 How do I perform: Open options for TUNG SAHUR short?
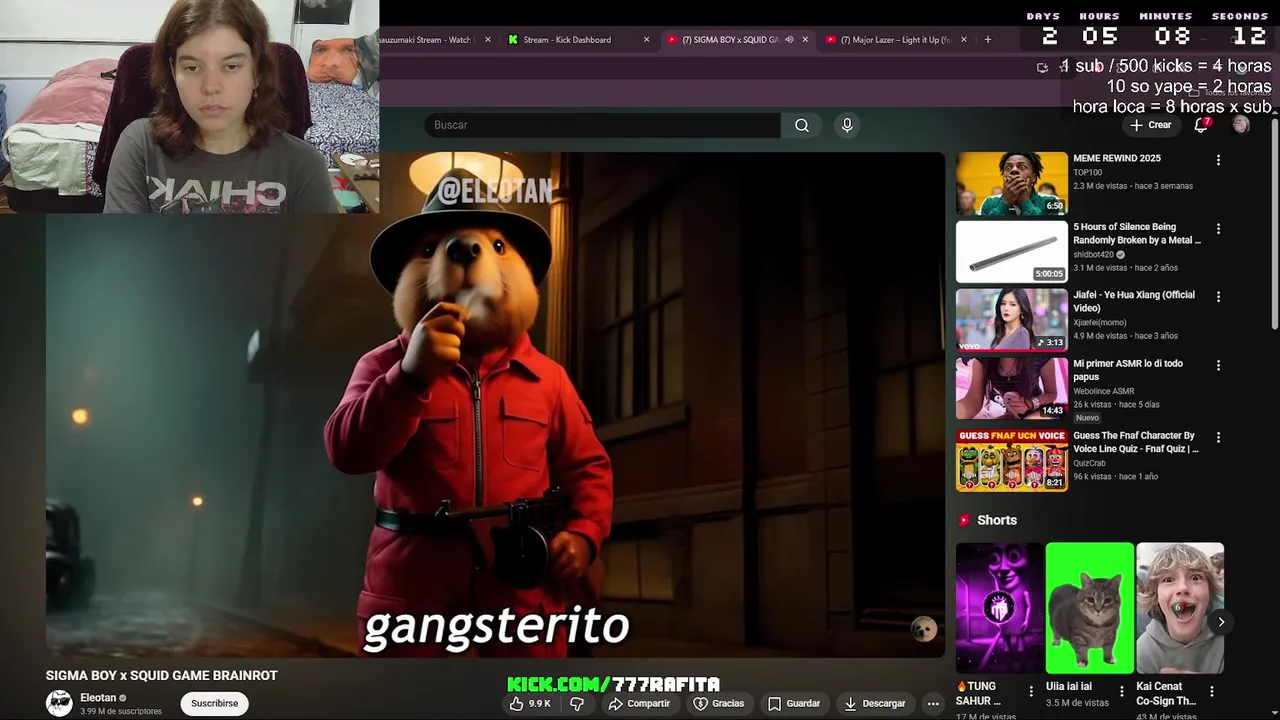click(1031, 691)
